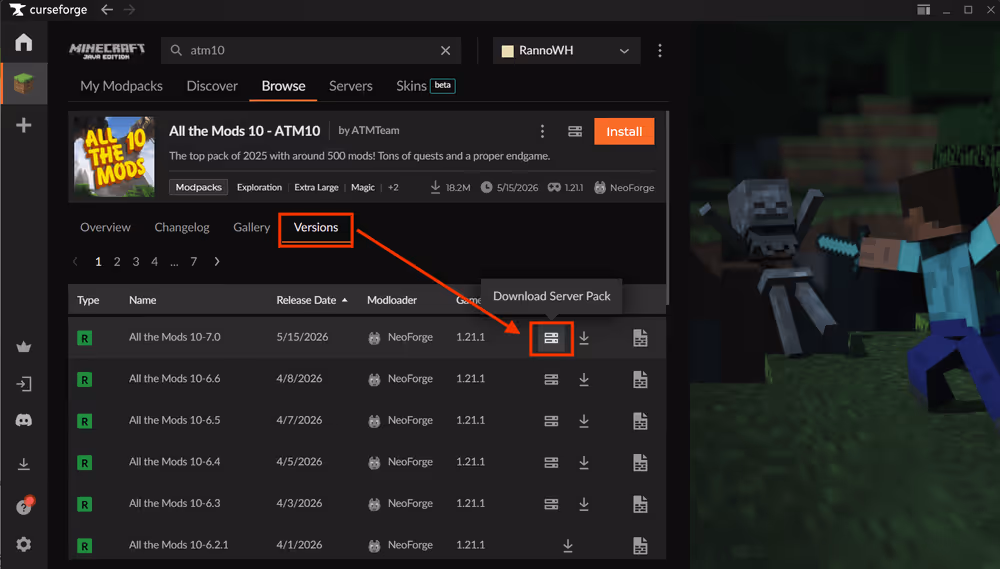Open the ATM10 modpack three-dot menu
This screenshot has width=1000, height=569.
click(543, 131)
